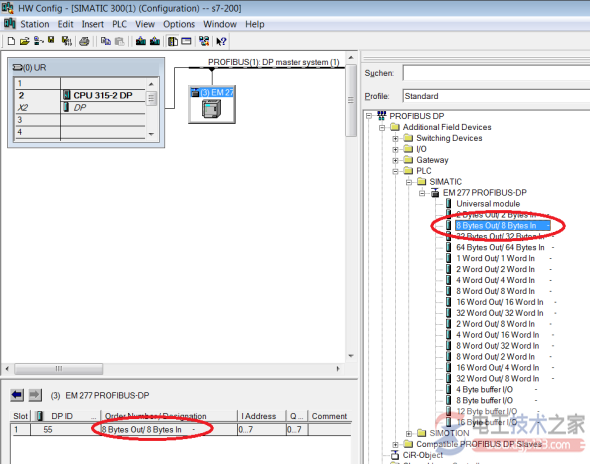590x464 pixels.
Task: Open the Options menu
Action: tap(179, 24)
